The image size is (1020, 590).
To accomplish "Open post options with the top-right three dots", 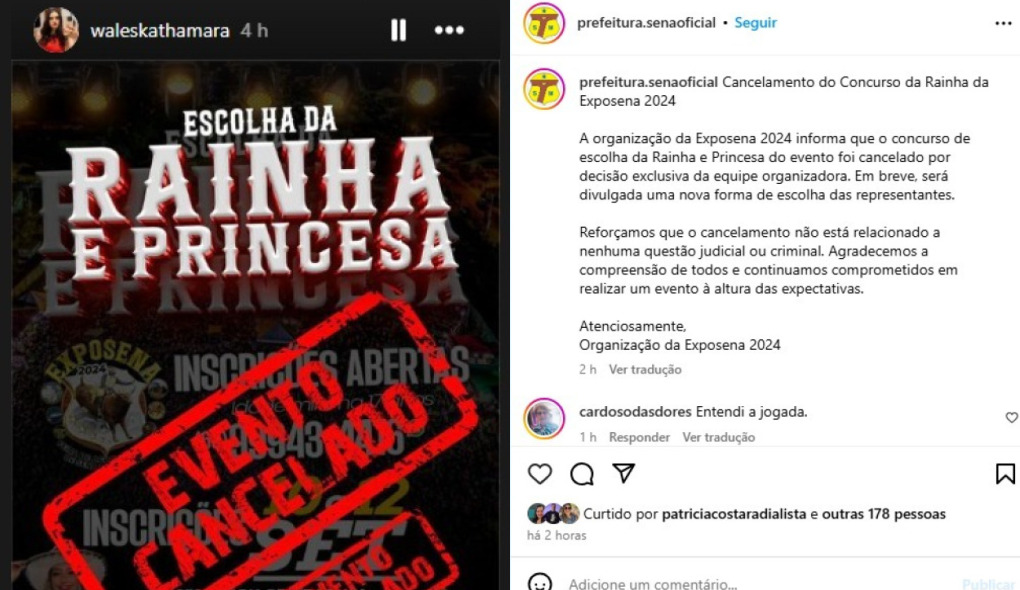I will tap(1003, 23).
